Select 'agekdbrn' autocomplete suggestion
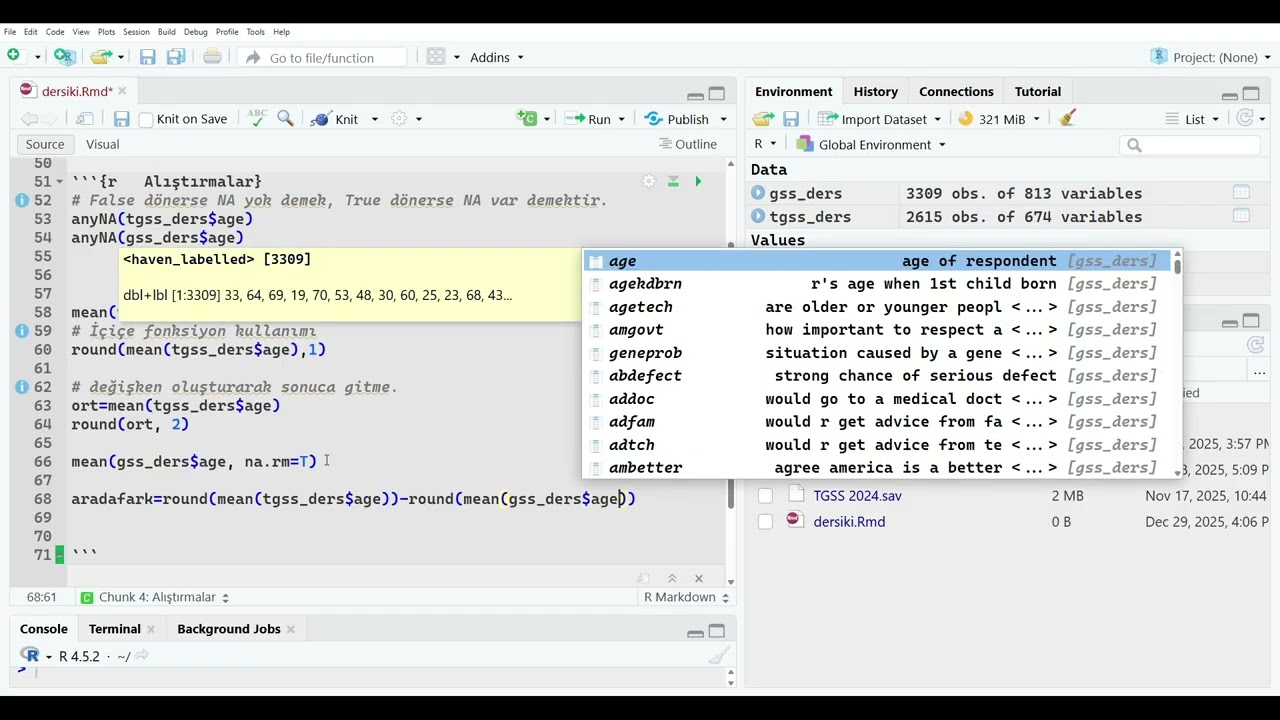The width and height of the screenshot is (1280, 720). click(x=876, y=284)
